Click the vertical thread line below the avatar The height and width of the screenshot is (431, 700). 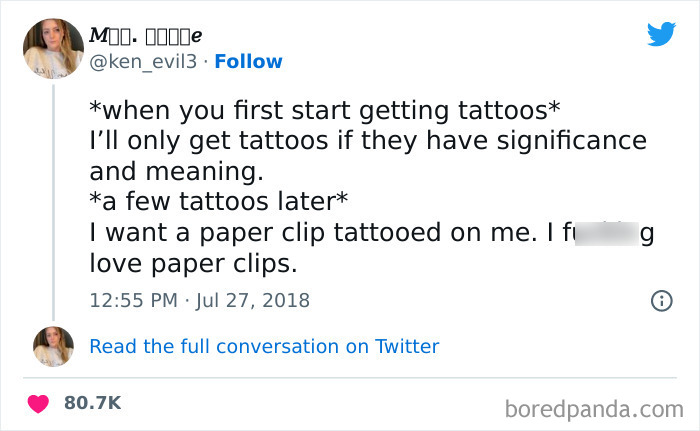pyautogui.click(x=54, y=200)
